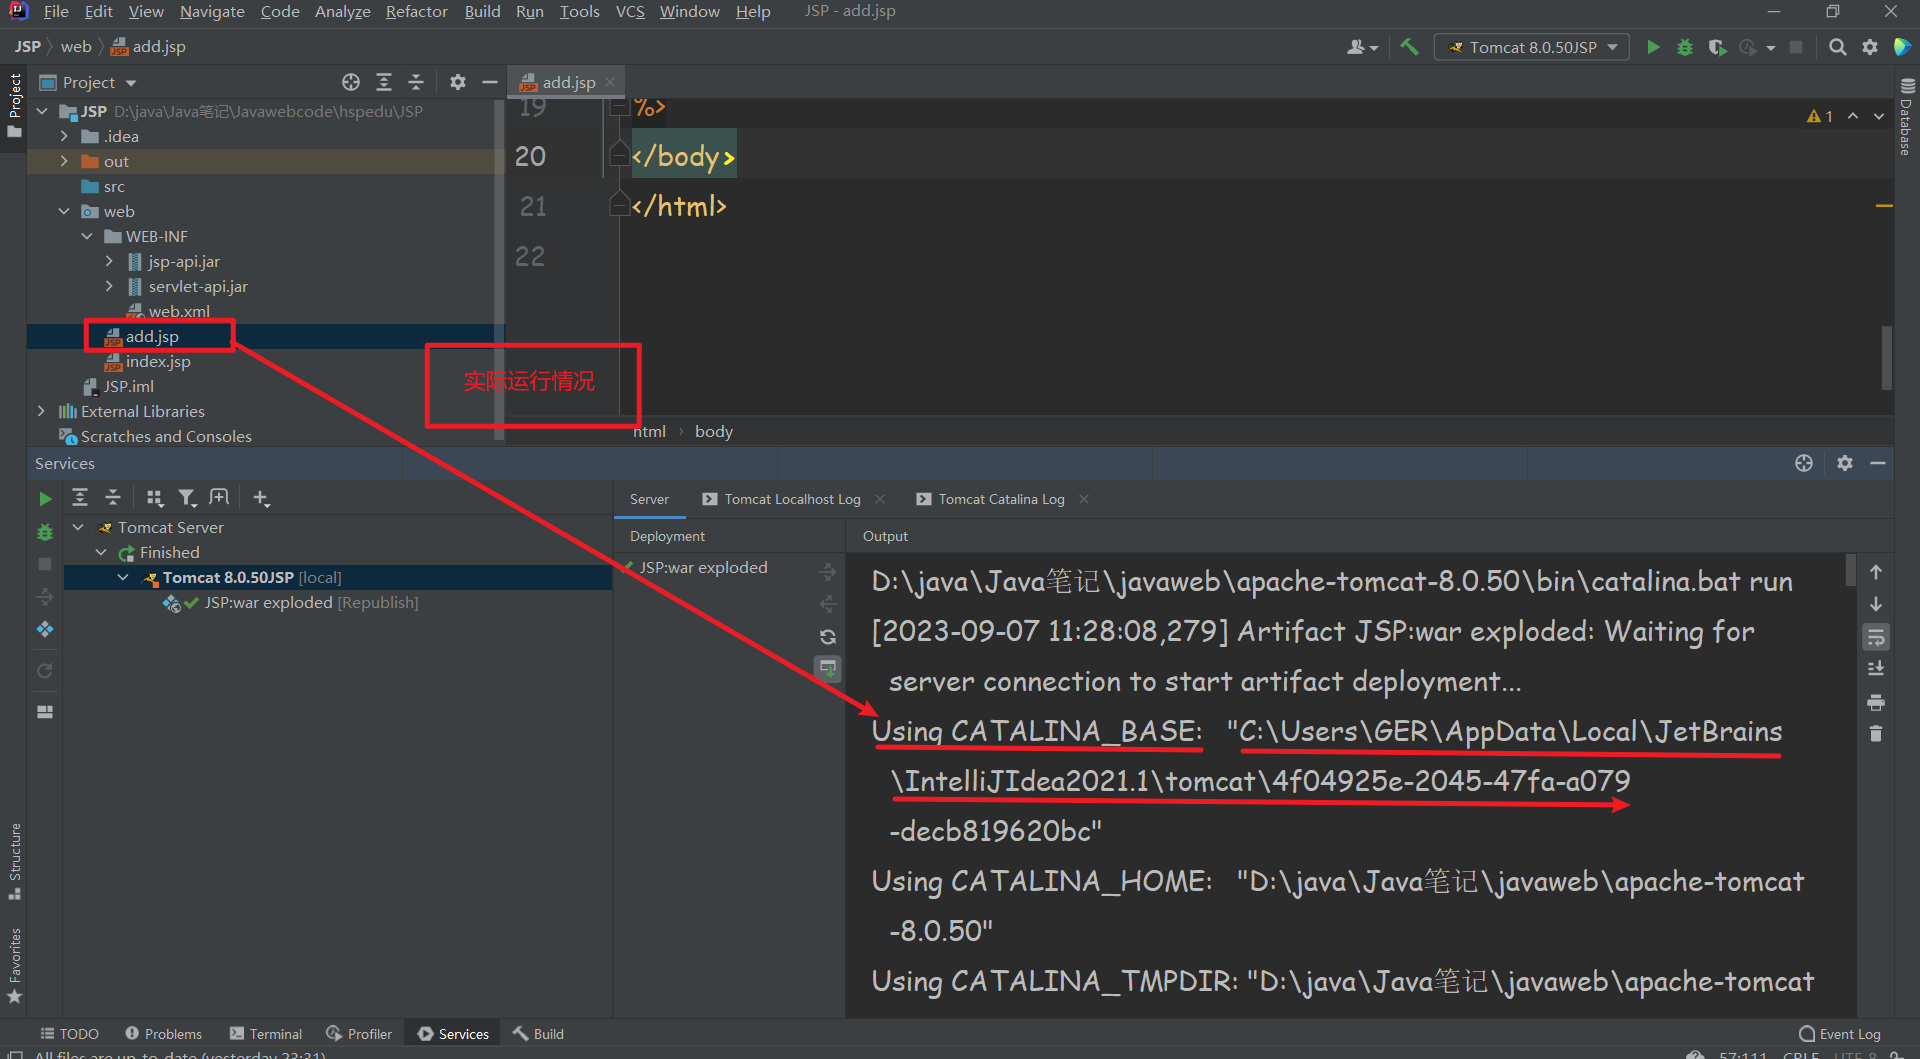Click the user account icon in toolbar
1920x1059 pixels.
pos(1362,47)
